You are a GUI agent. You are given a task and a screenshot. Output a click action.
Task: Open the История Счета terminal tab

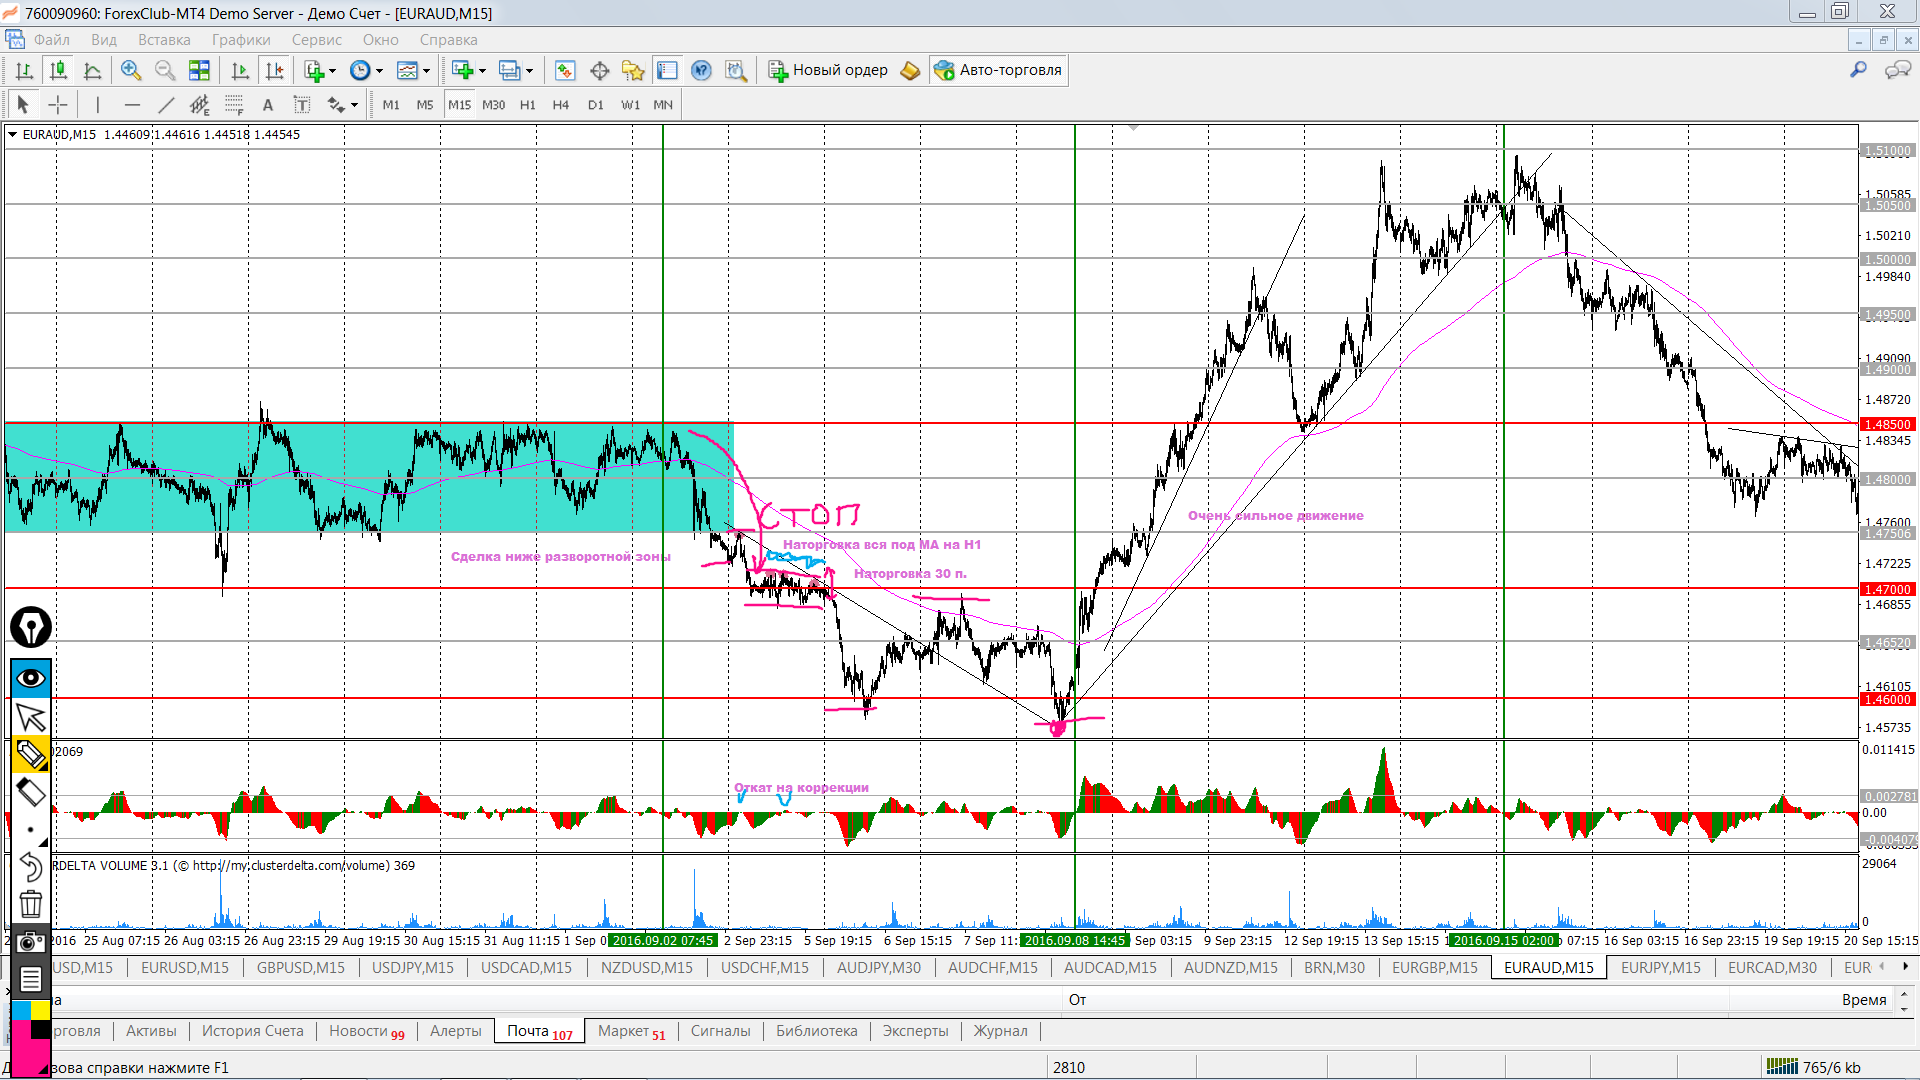coord(253,1031)
